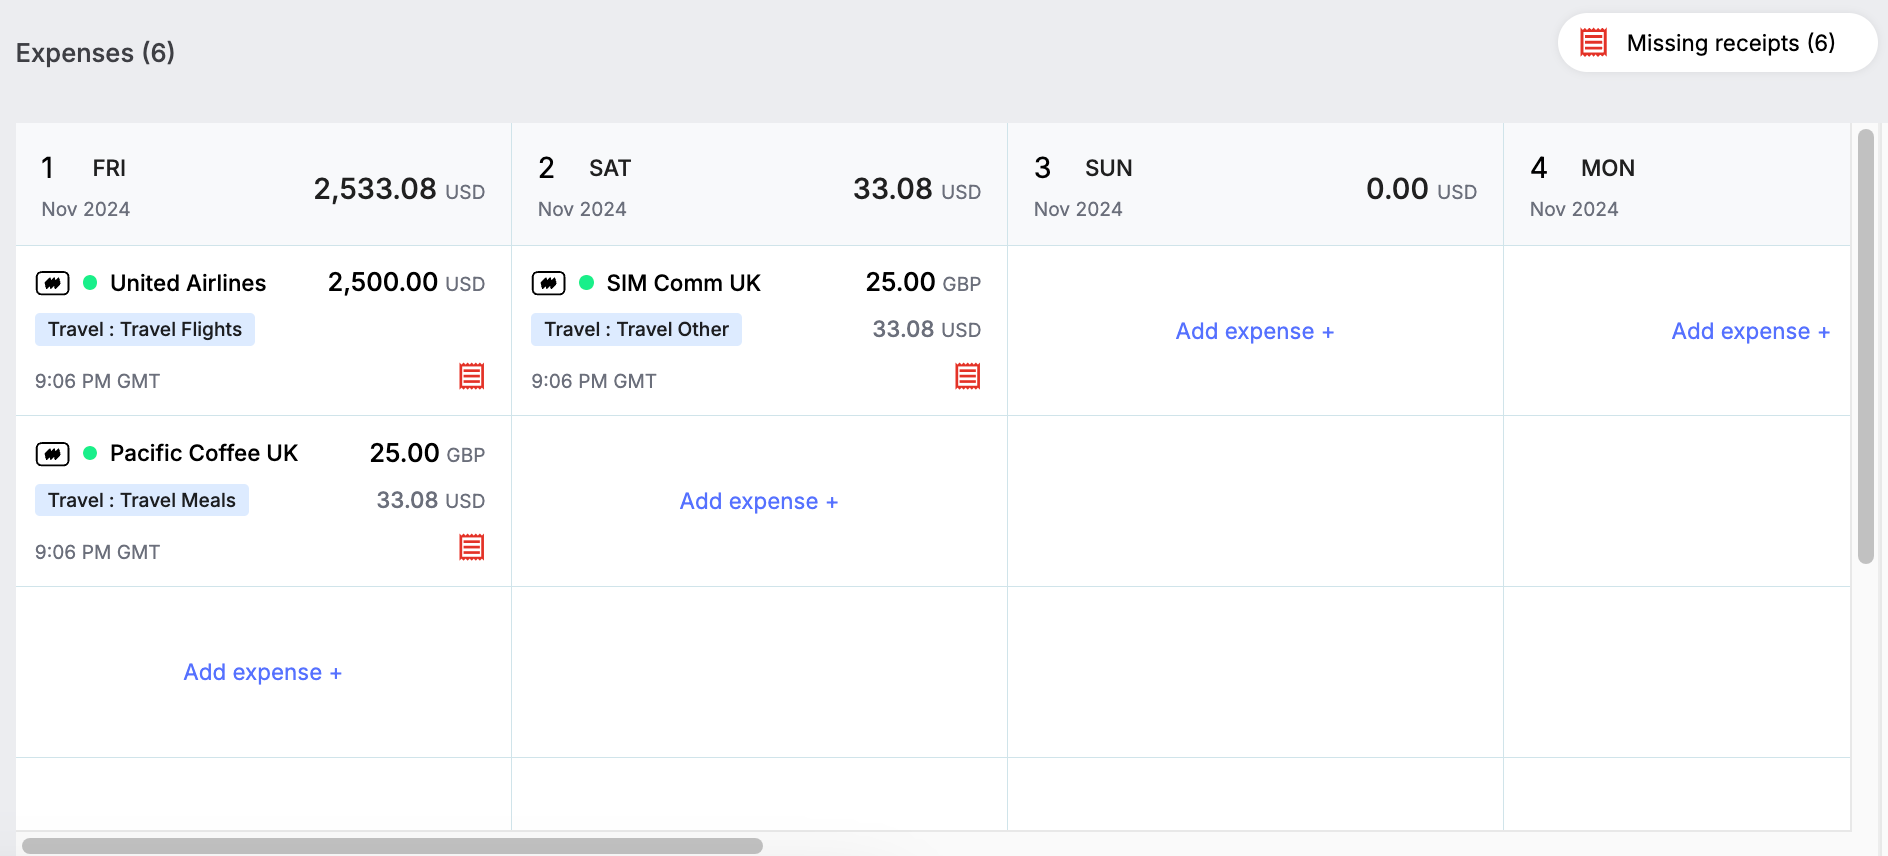The image size is (1888, 856).
Task: Click the card icon beside Pacific Coffee UK
Action: [x=52, y=454]
